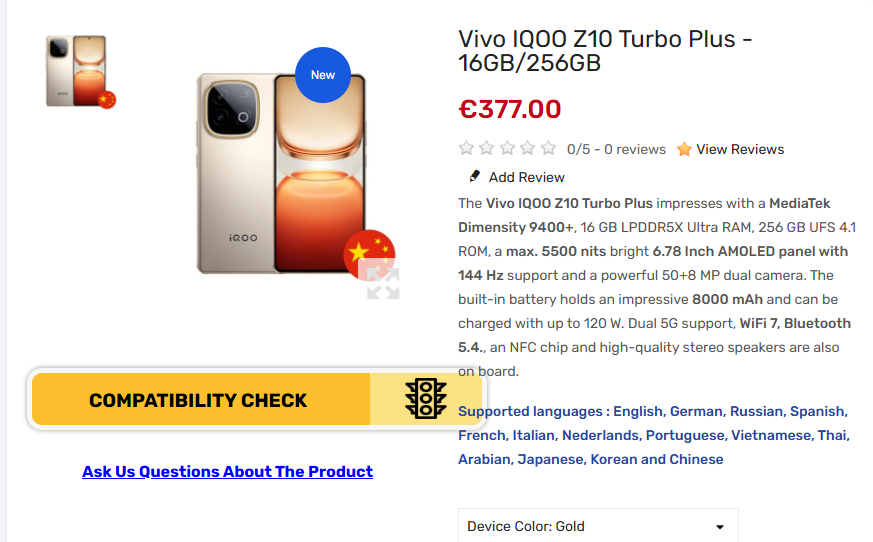The image size is (873, 542).
Task: Open the Device Color dropdown
Action: (x=597, y=526)
